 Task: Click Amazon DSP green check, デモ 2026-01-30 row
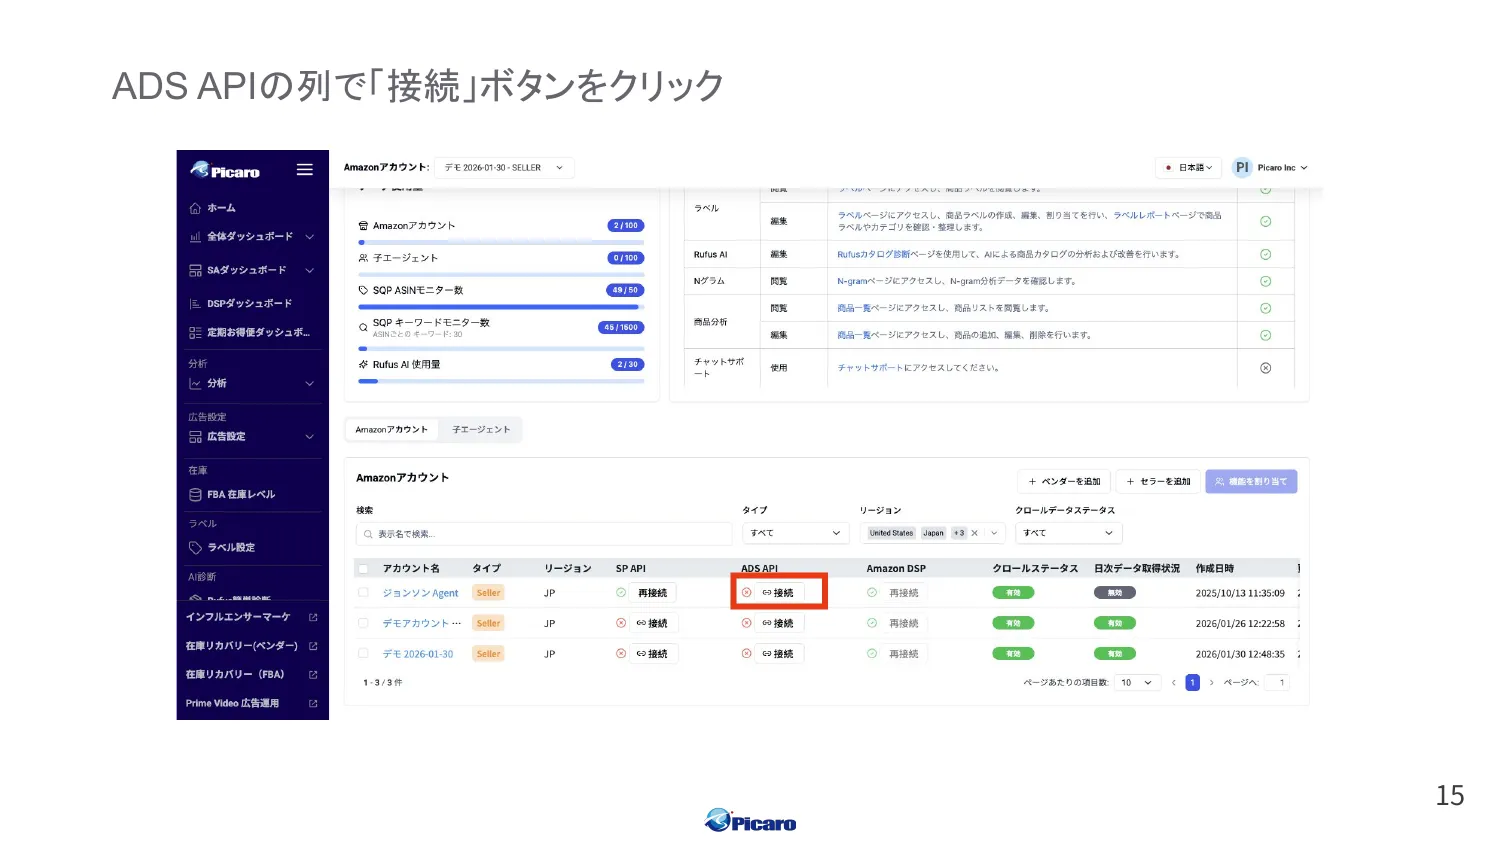(872, 654)
